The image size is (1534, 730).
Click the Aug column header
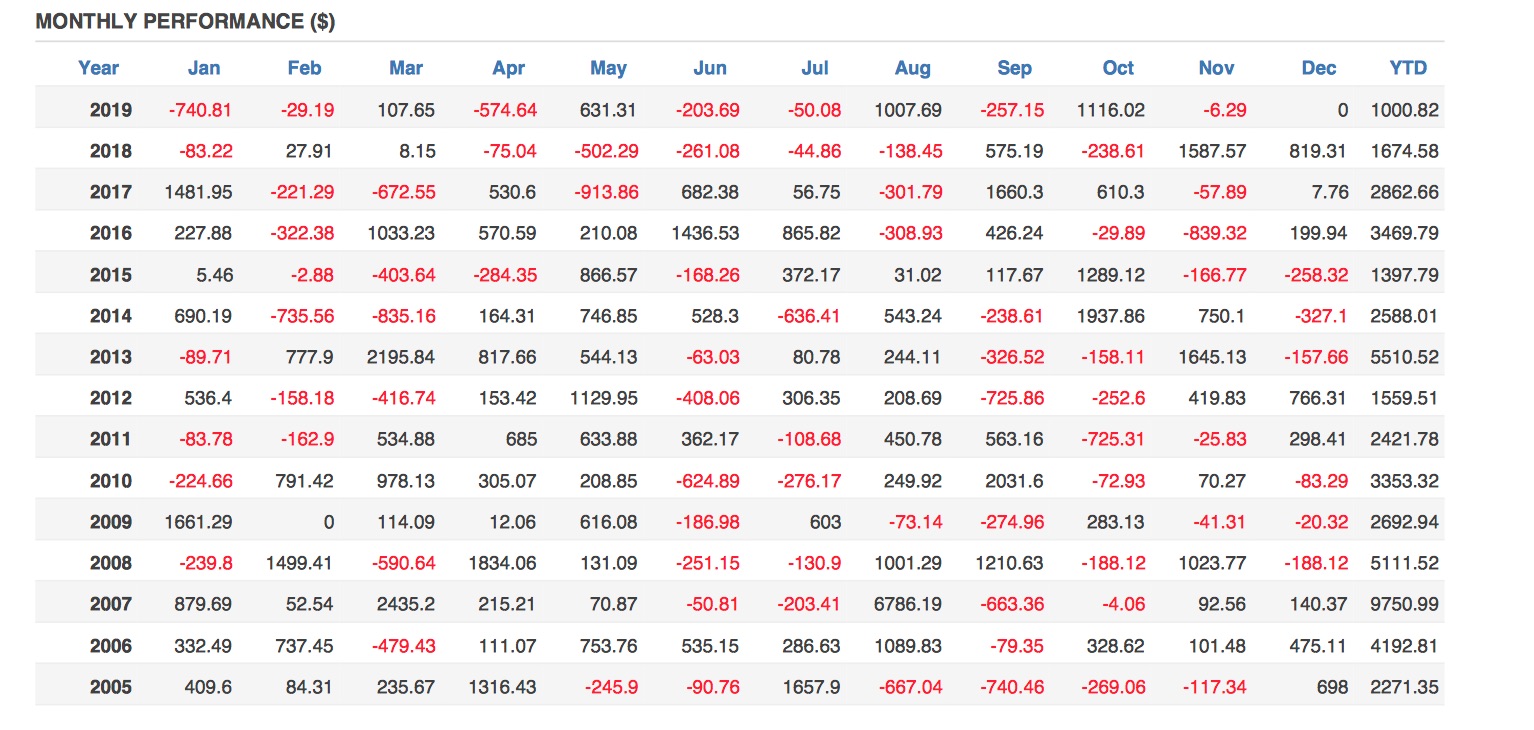pyautogui.click(x=912, y=68)
